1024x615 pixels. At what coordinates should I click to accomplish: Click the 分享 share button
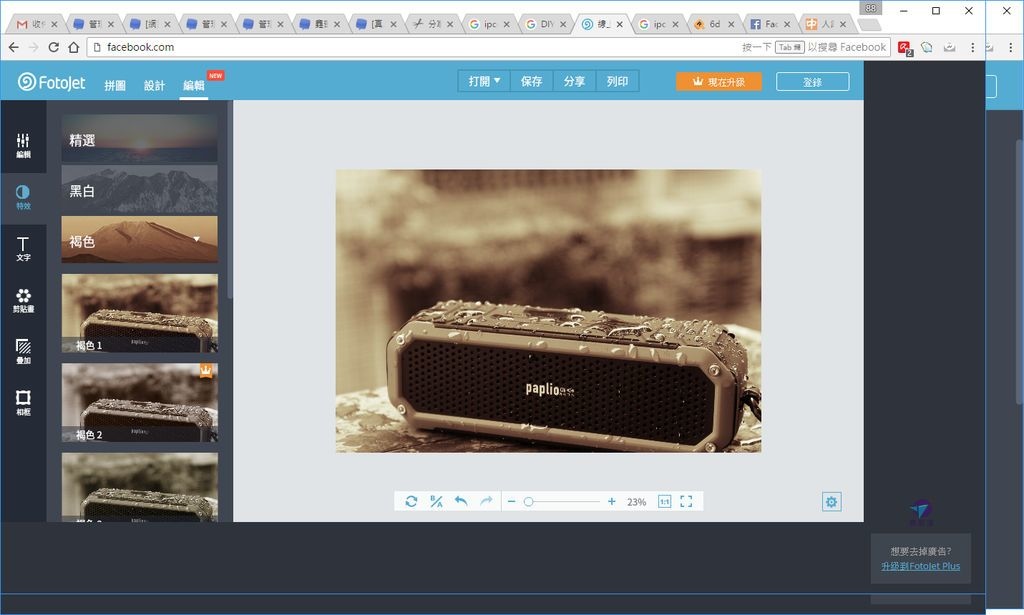point(574,81)
